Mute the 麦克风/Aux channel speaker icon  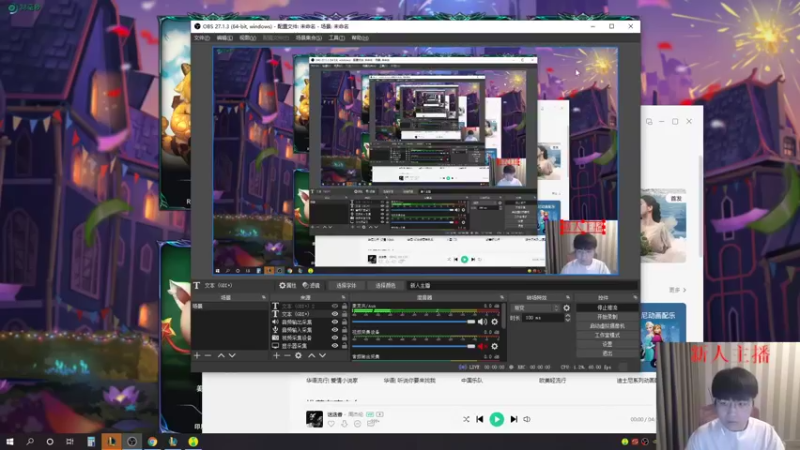click(482, 321)
